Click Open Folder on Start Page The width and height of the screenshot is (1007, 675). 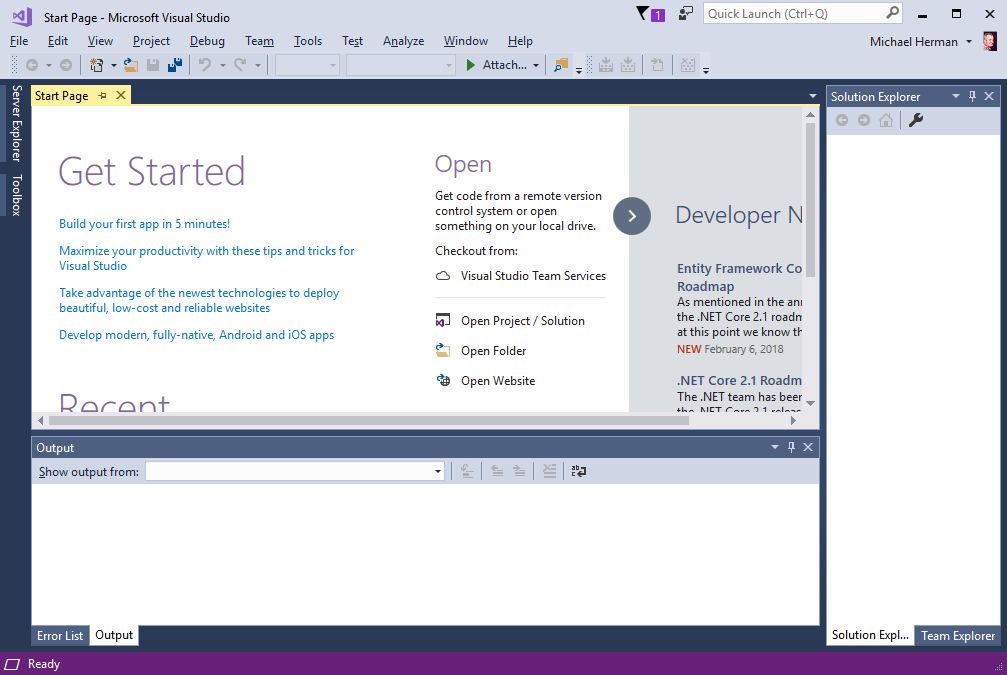[481, 351]
